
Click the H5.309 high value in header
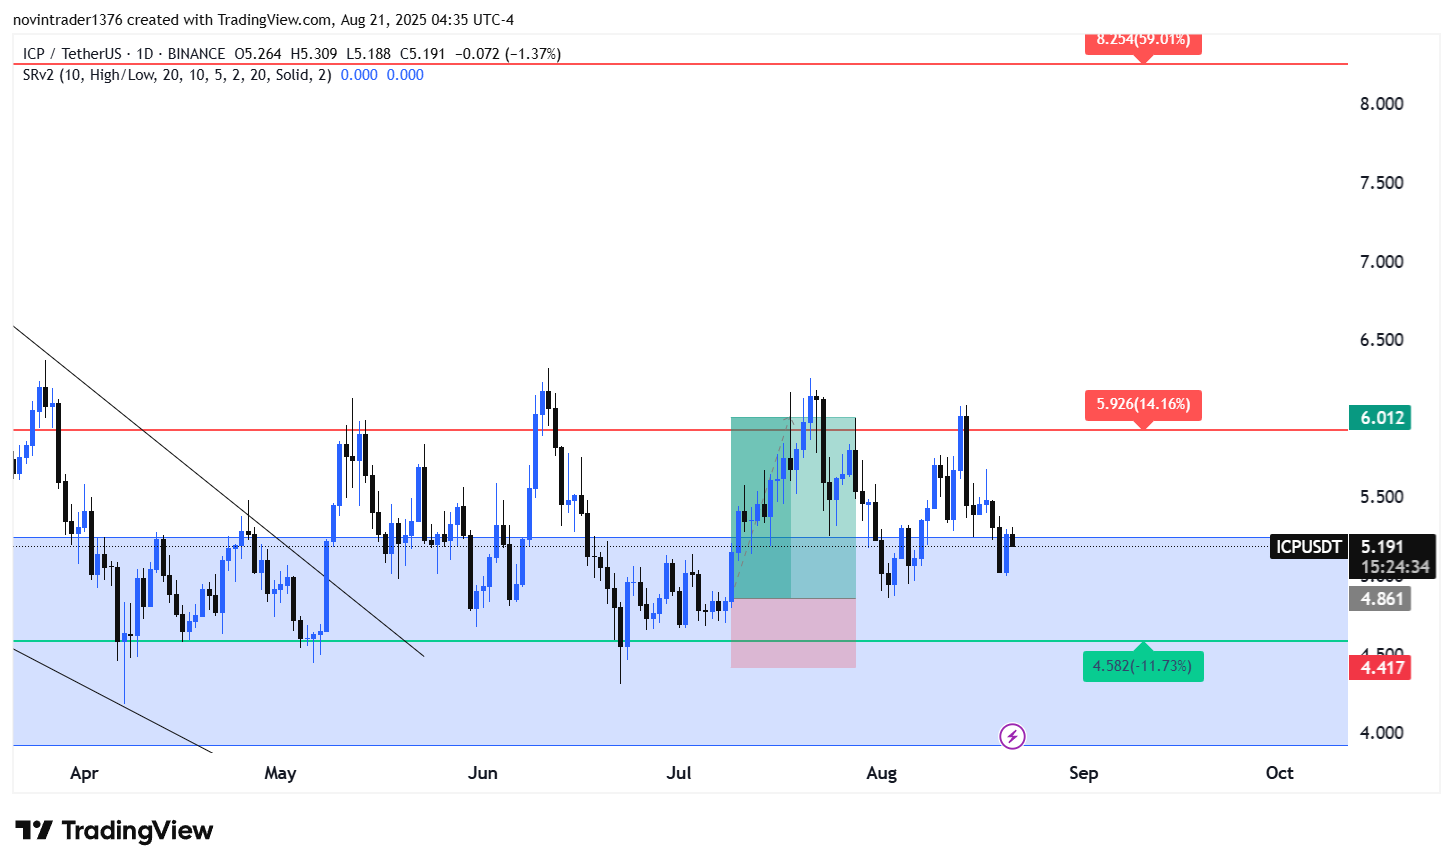[x=314, y=54]
